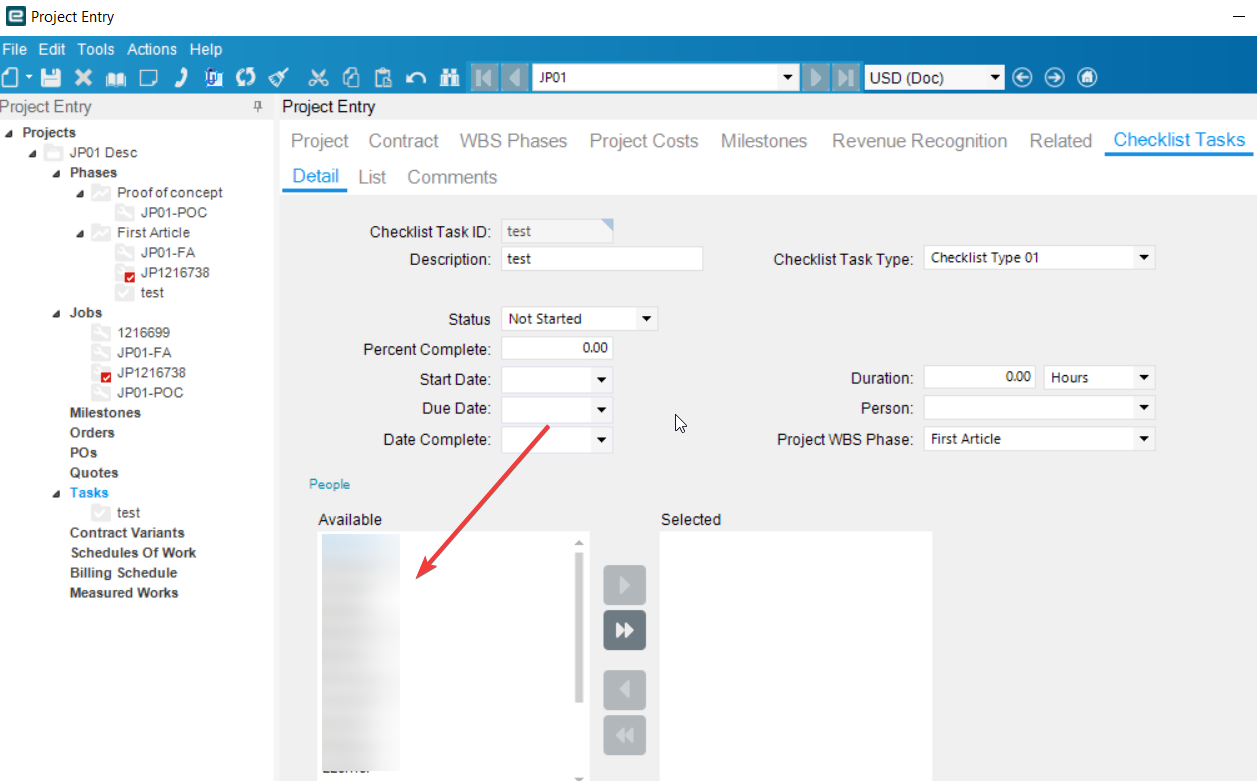This screenshot has width=1257, height=781.
Task: Collapse the Phases tree node
Action: [57, 173]
